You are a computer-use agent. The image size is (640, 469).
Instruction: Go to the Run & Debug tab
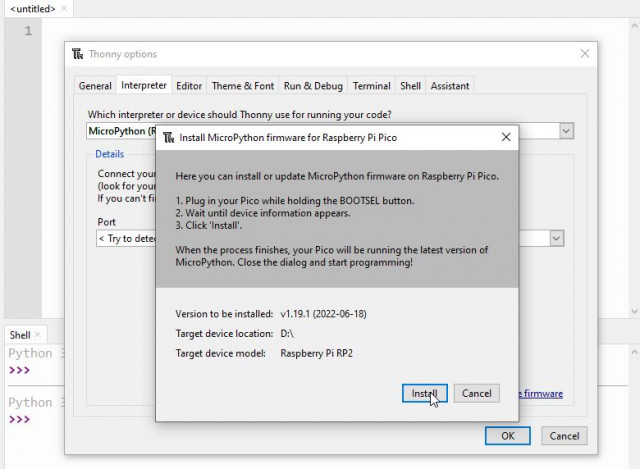313,86
